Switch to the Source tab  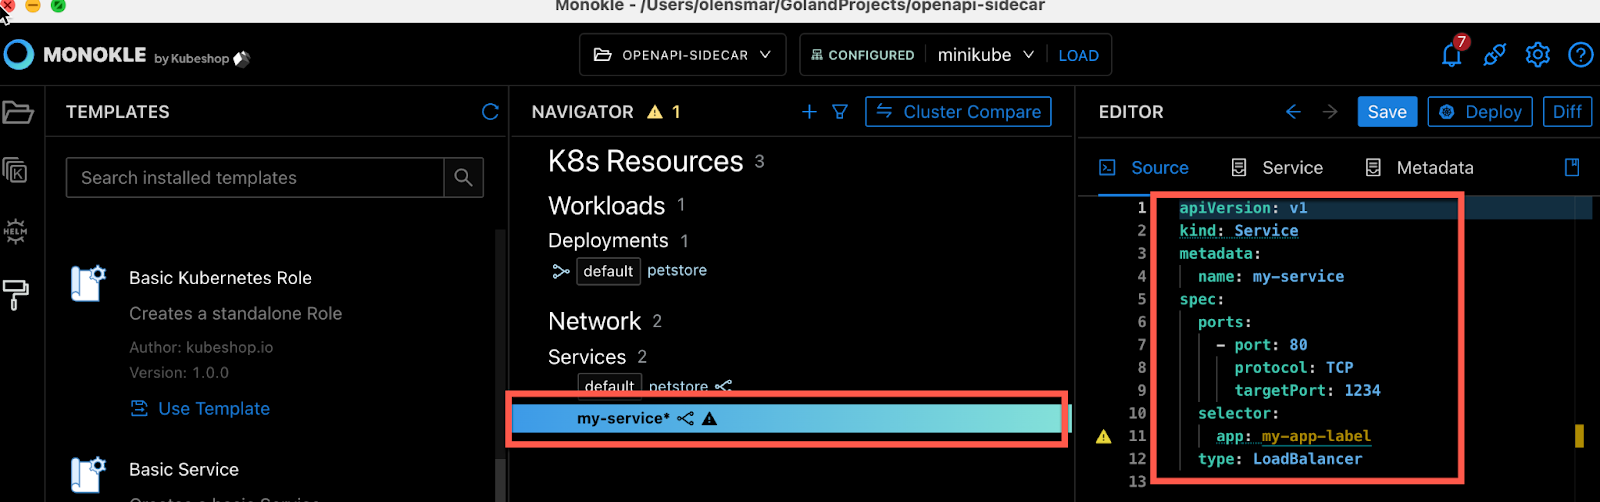[x=1144, y=168]
